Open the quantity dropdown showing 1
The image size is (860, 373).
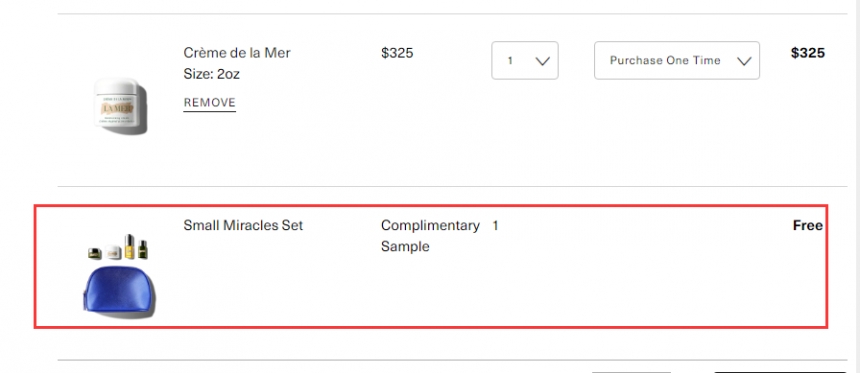[525, 60]
